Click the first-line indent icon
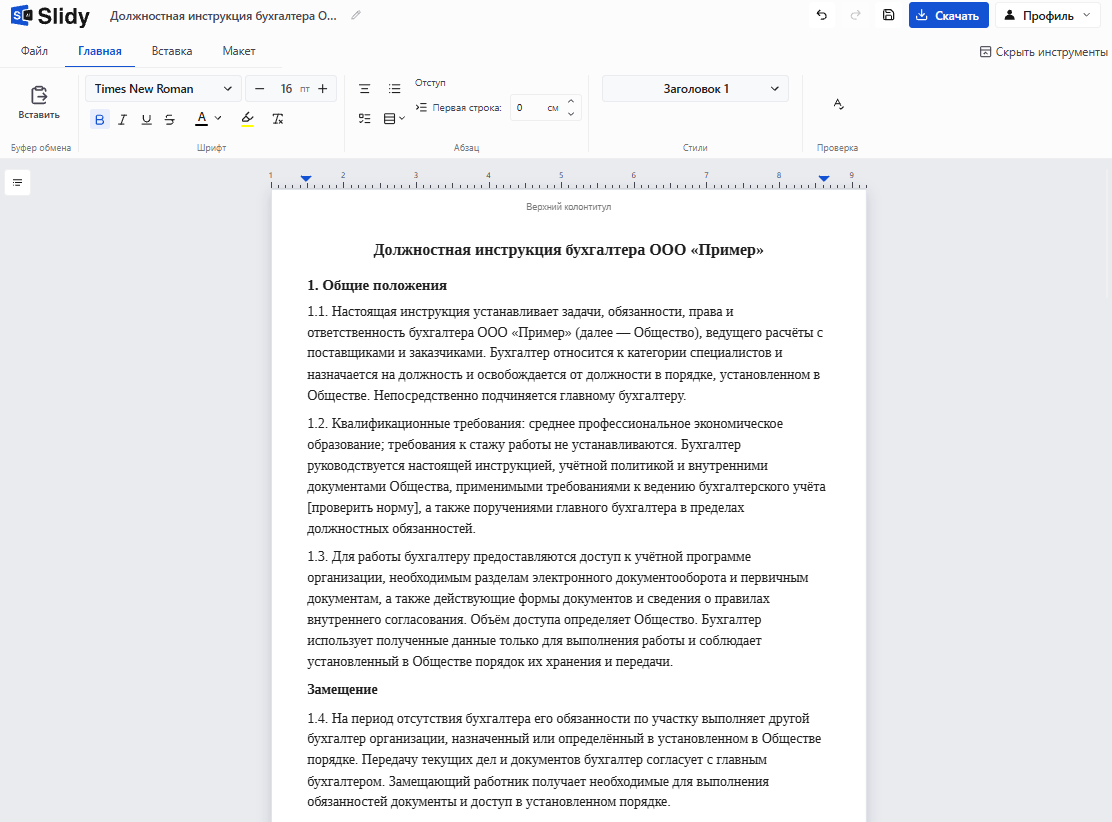Image resolution: width=1112 pixels, height=822 pixels. pyautogui.click(x=421, y=108)
